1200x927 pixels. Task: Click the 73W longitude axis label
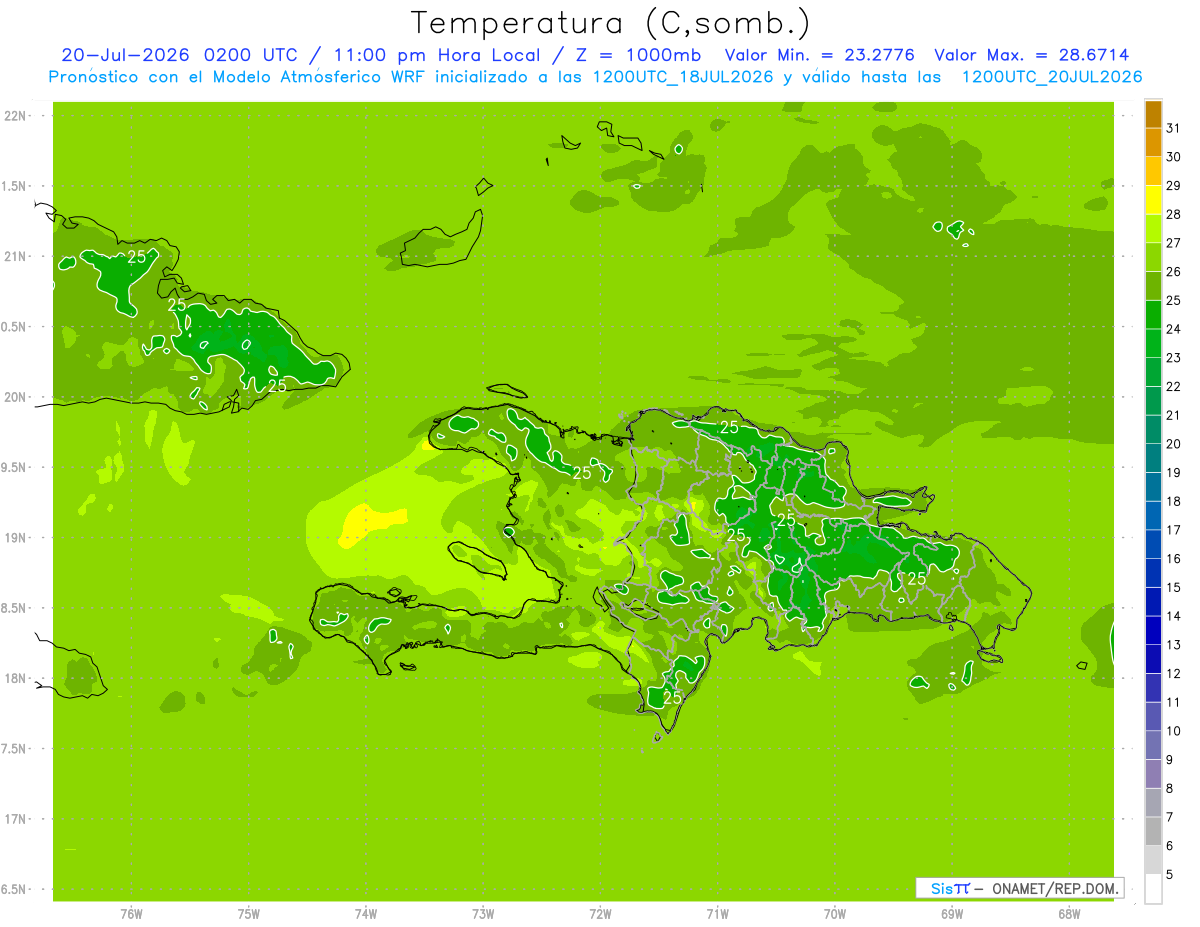(483, 914)
